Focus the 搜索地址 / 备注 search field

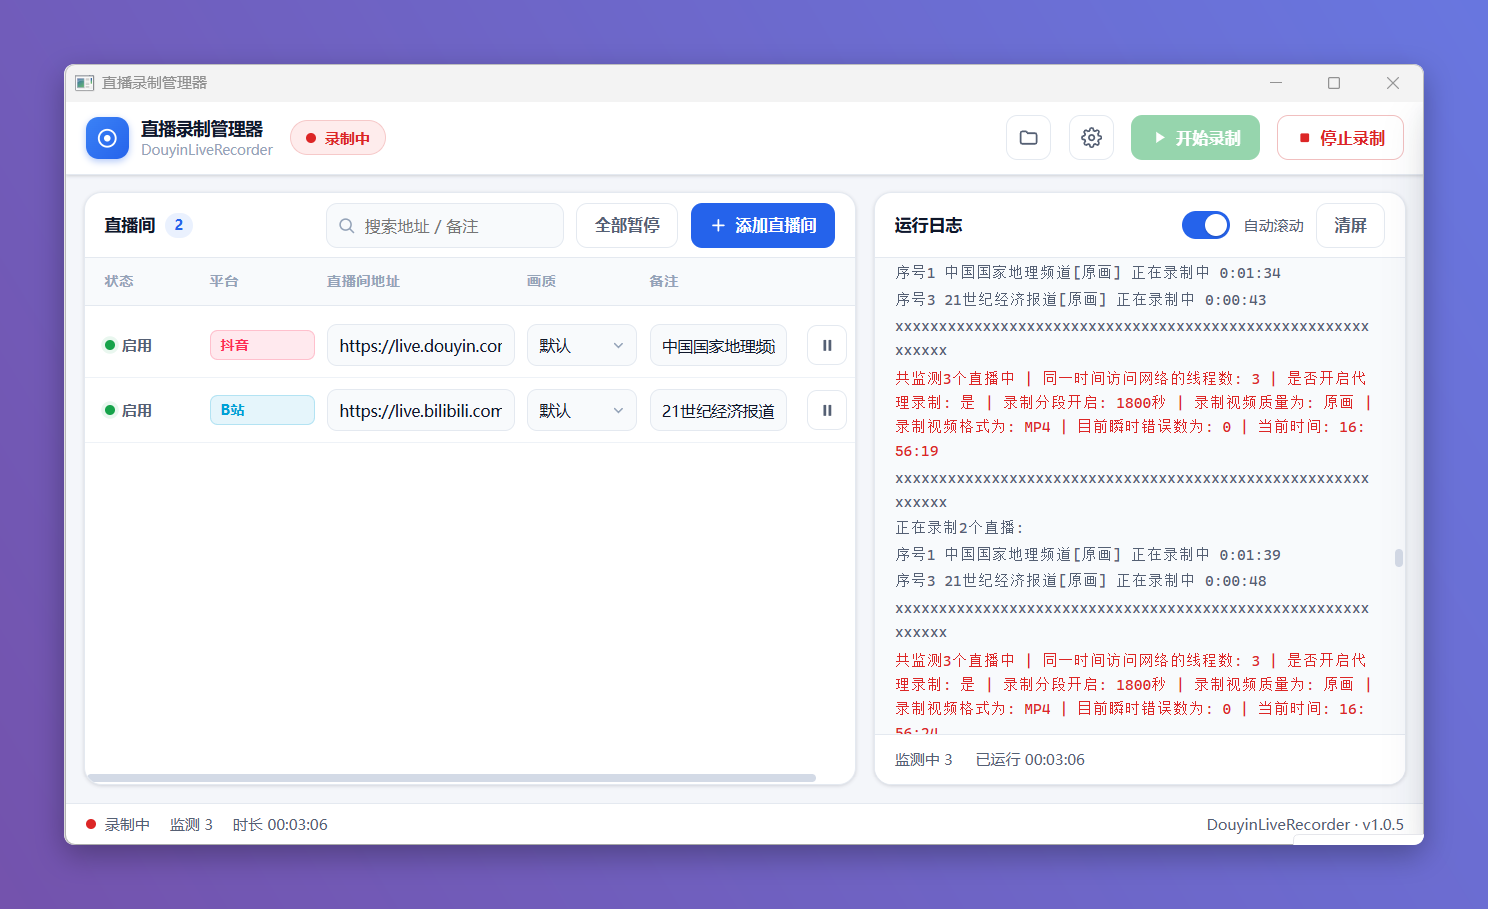coord(445,225)
